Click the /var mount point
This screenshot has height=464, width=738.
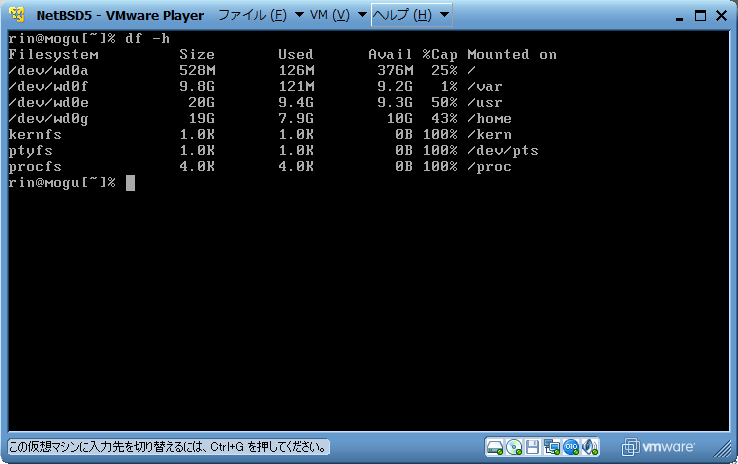tap(485, 87)
